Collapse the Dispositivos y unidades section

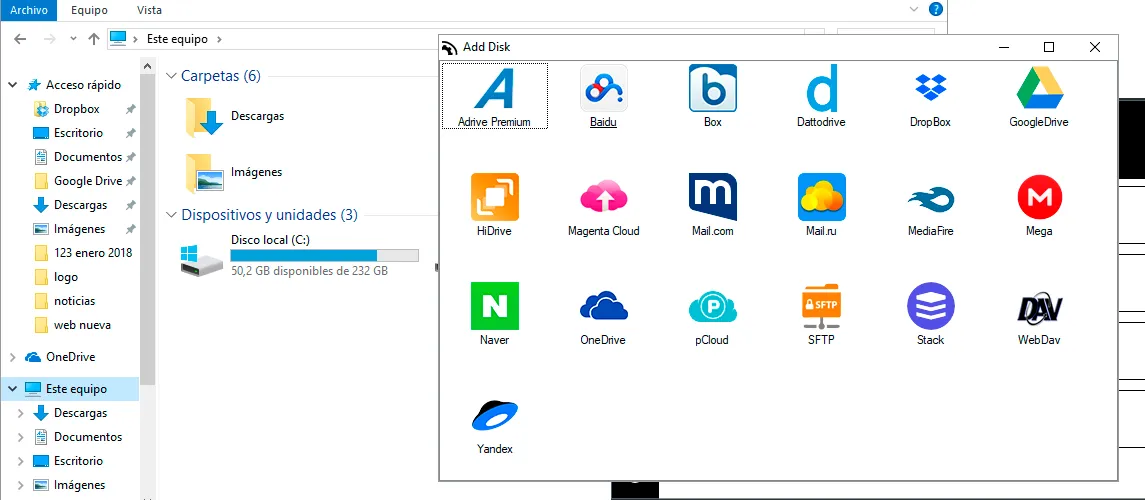[x=172, y=215]
